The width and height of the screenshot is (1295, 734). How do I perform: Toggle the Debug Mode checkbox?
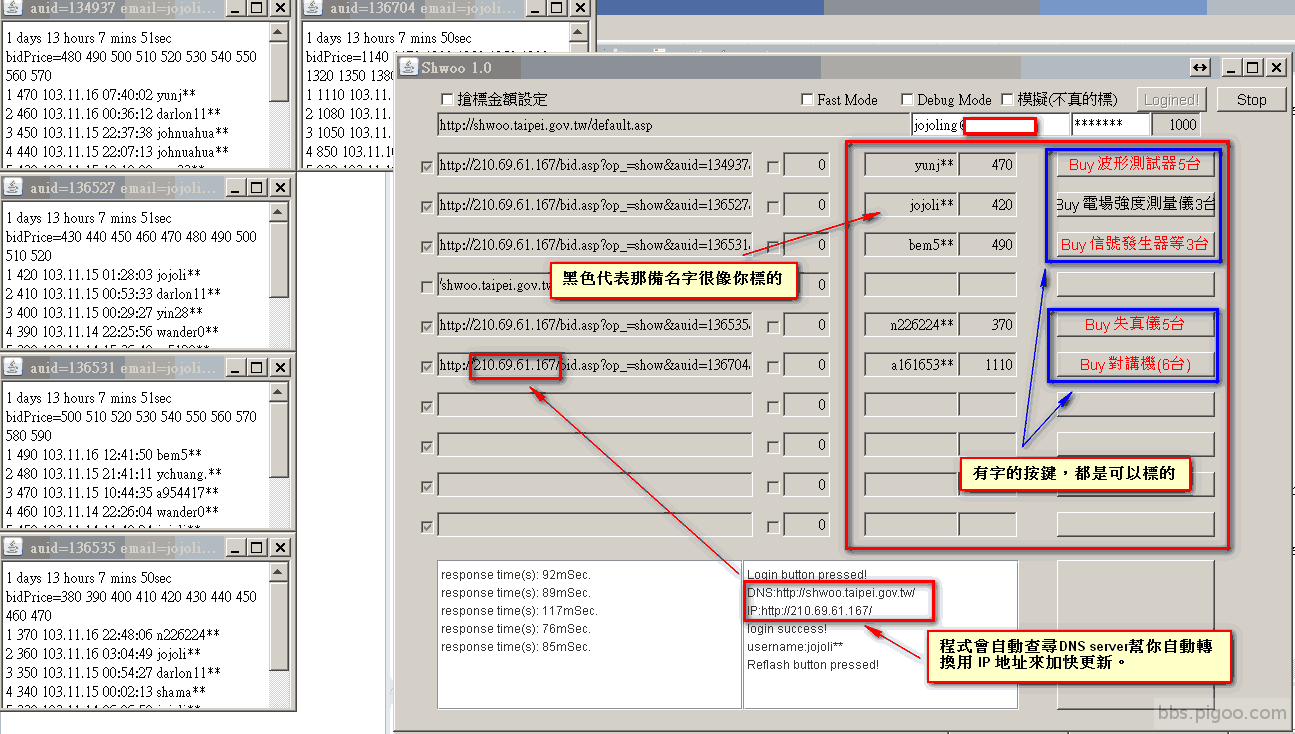907,100
